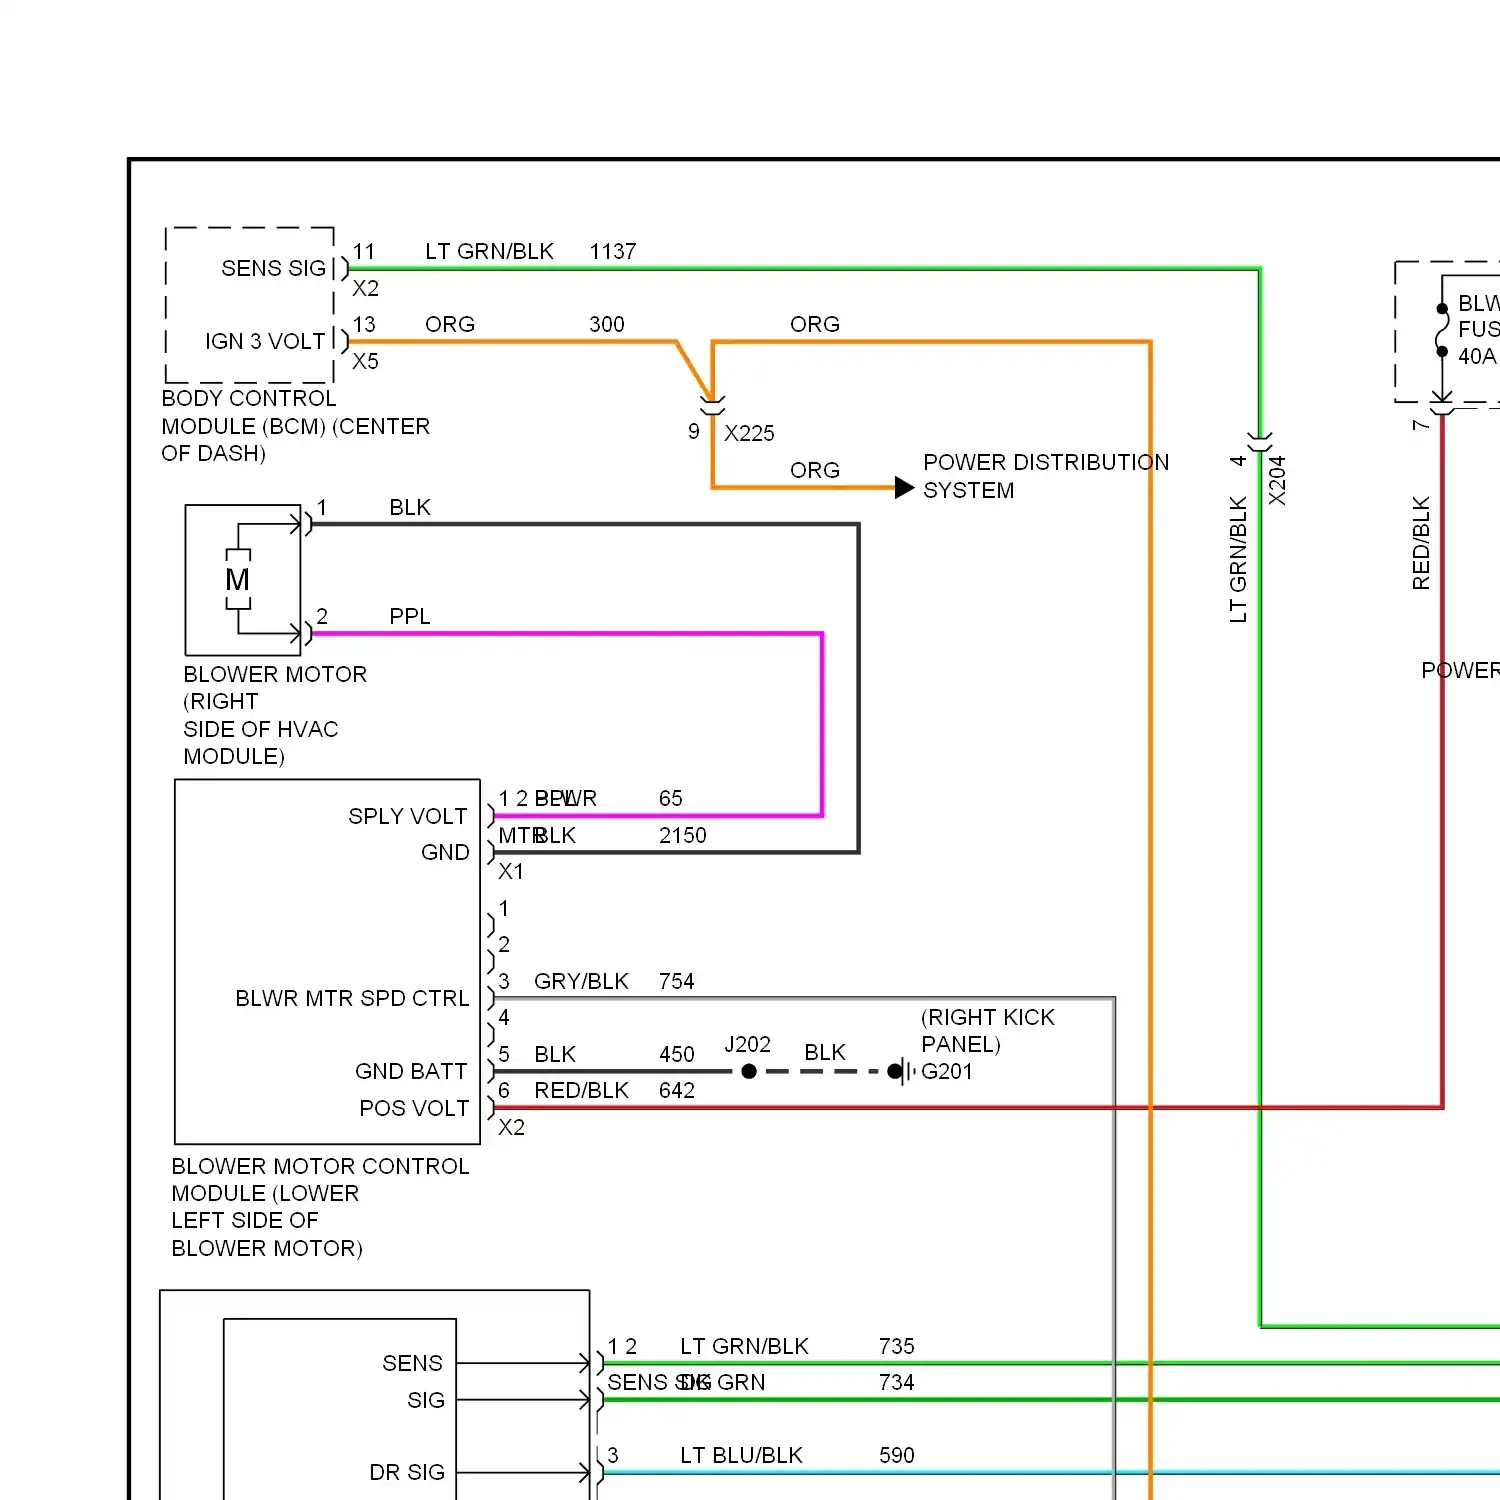The image size is (1500, 1500).
Task: Select the "40A" fuse rating
Action: click(x=1477, y=357)
